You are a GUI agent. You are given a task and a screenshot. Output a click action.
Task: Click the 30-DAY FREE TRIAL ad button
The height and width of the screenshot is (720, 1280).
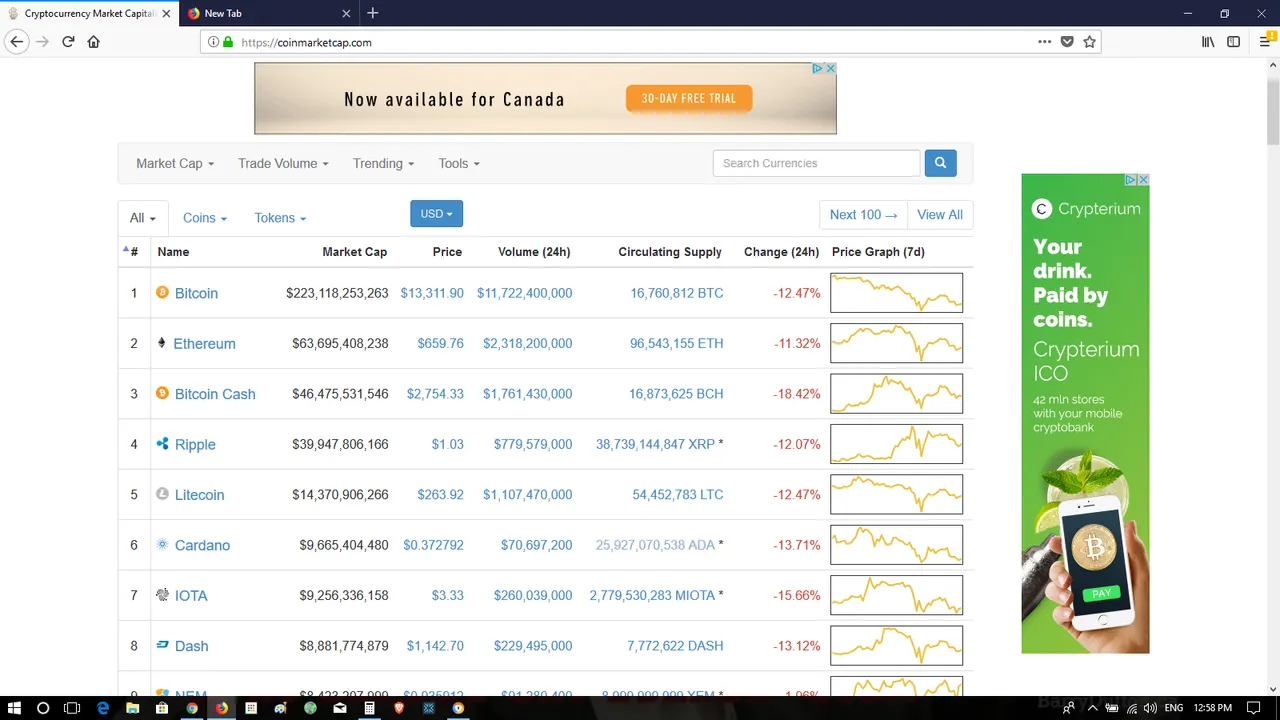coord(689,98)
